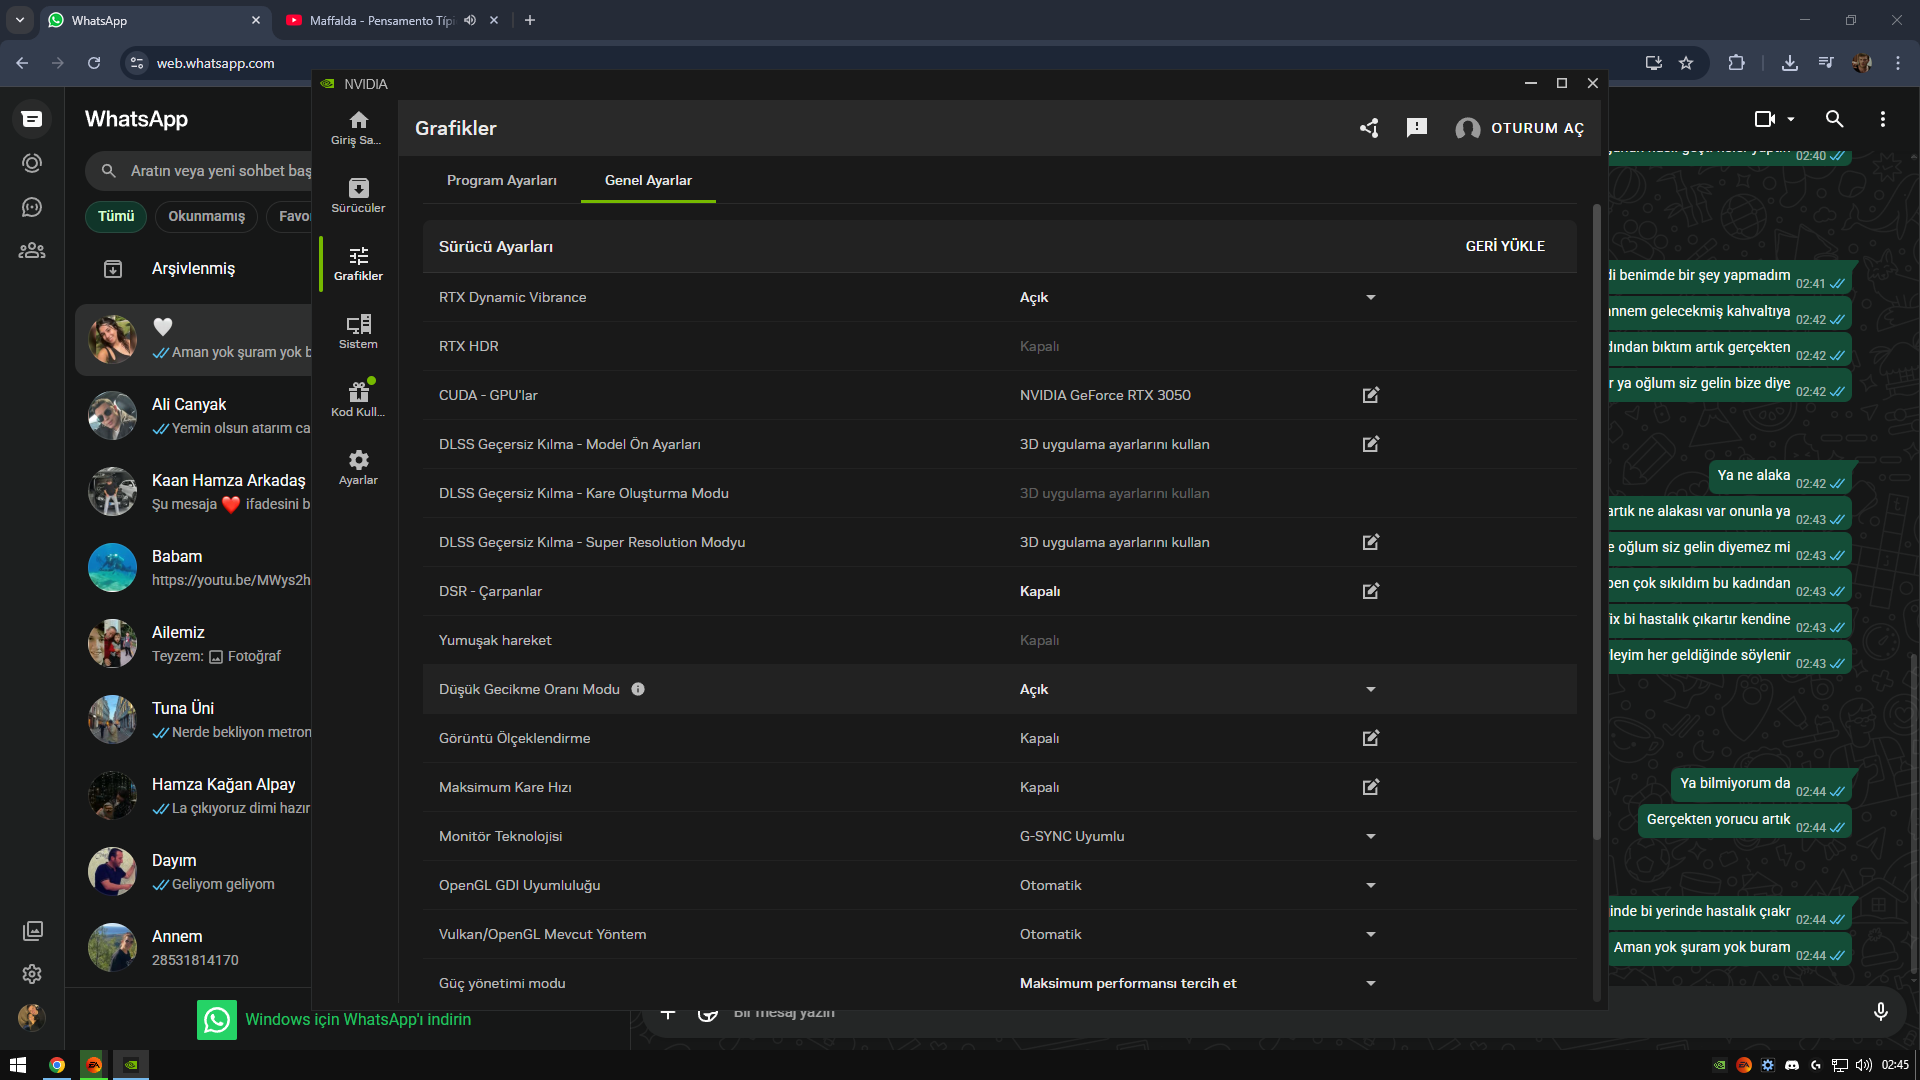The height and width of the screenshot is (1080, 1920).
Task: Filter WhatsApp chats by Tümü
Action: (116, 216)
